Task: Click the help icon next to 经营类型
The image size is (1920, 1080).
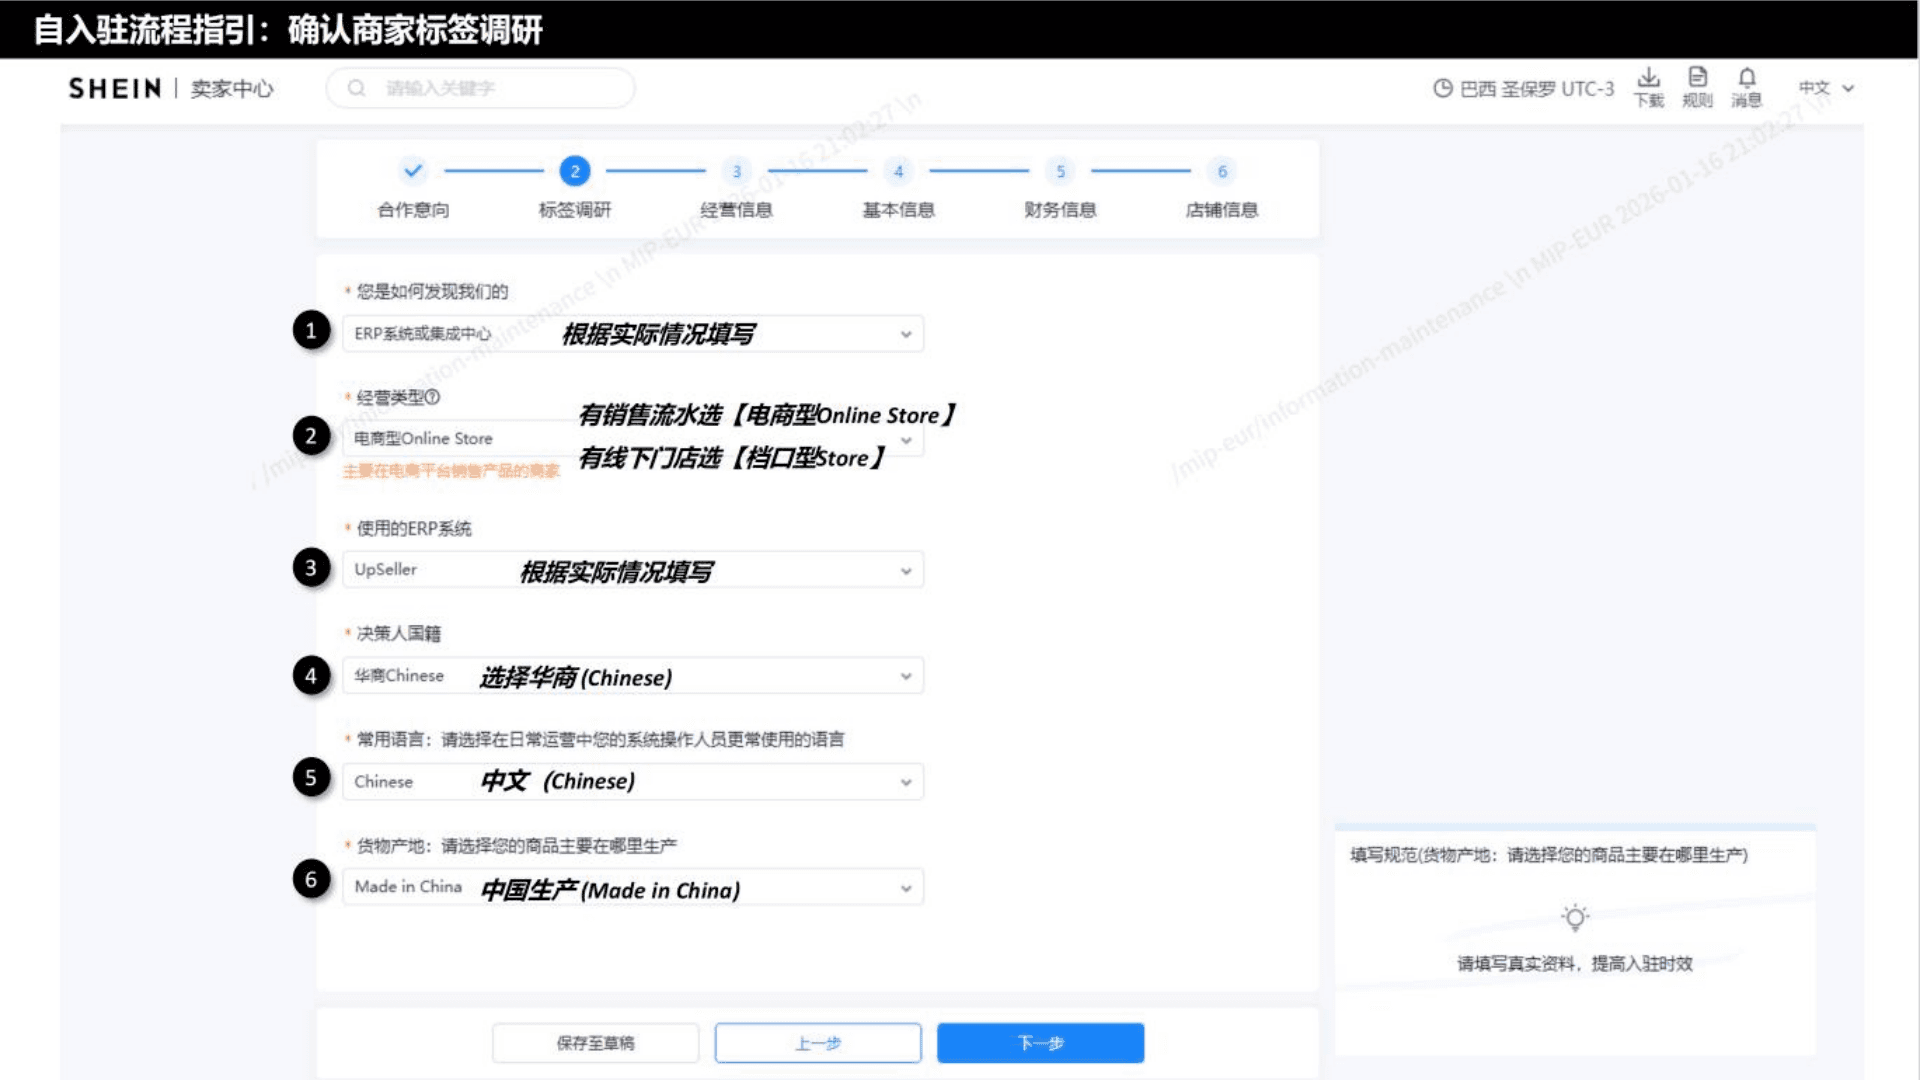Action: pyautogui.click(x=432, y=397)
